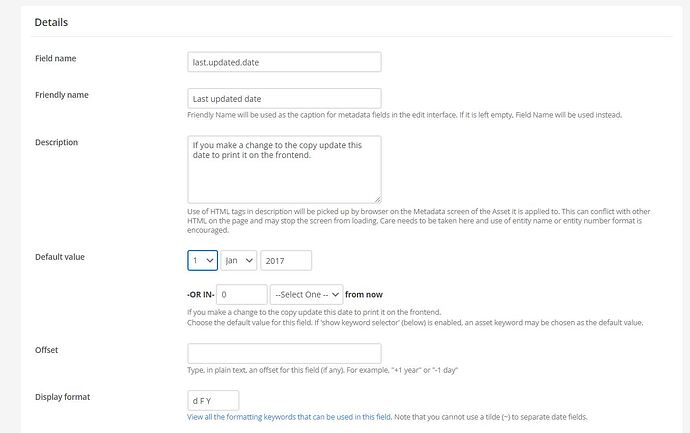Click the Details section heading
This screenshot has width=690, height=433.
click(51, 21)
